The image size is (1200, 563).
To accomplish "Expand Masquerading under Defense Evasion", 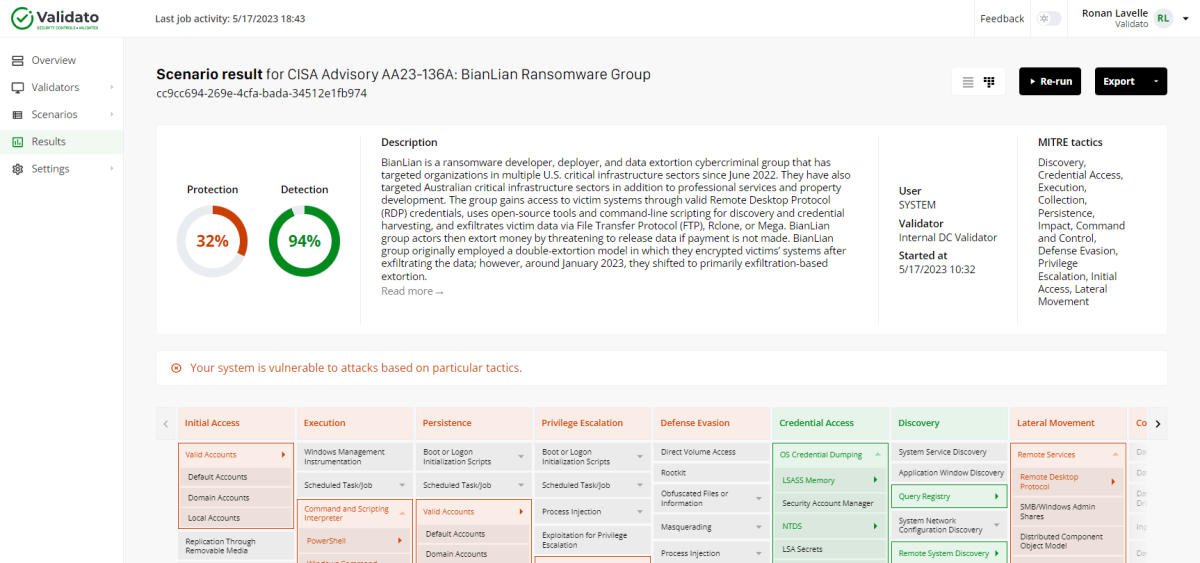I will coord(758,525).
